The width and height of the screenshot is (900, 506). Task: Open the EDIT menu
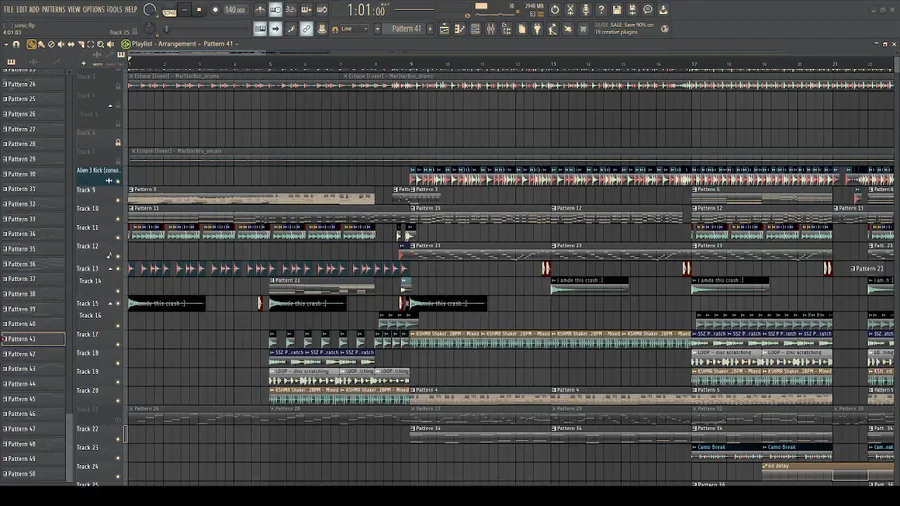coord(22,10)
